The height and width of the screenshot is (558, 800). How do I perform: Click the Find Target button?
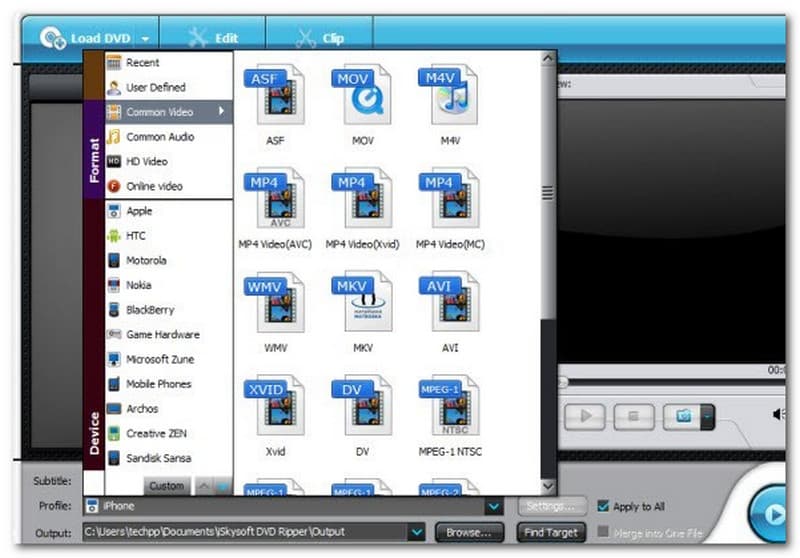click(x=551, y=533)
